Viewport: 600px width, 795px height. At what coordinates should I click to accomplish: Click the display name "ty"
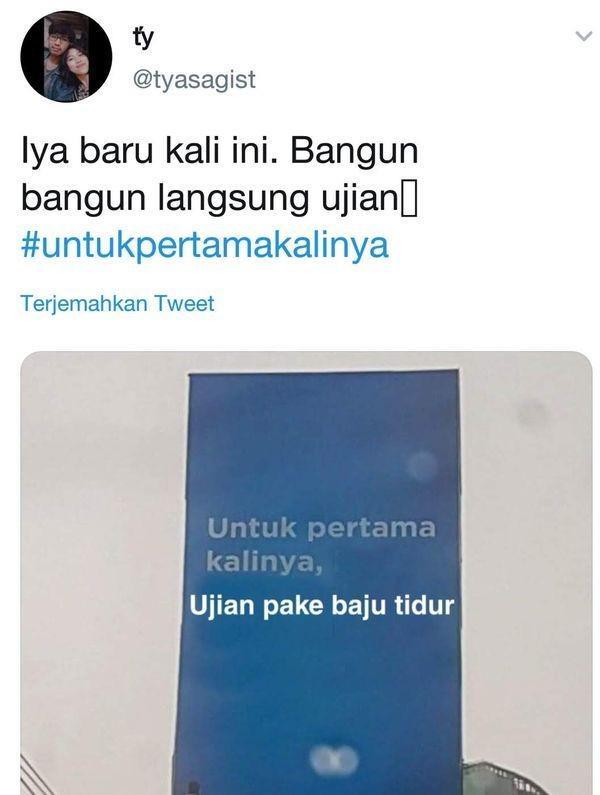(143, 39)
